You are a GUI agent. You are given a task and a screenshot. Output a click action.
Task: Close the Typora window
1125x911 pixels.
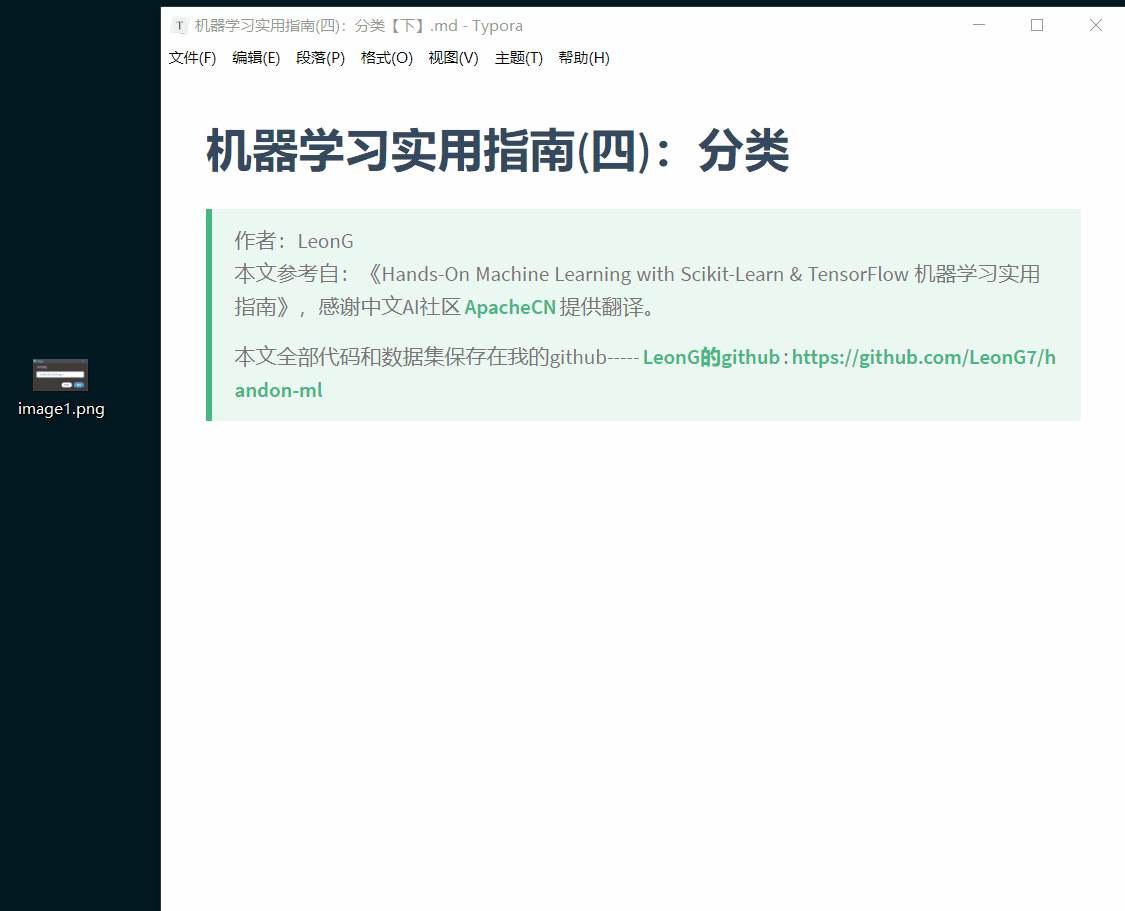point(1095,26)
